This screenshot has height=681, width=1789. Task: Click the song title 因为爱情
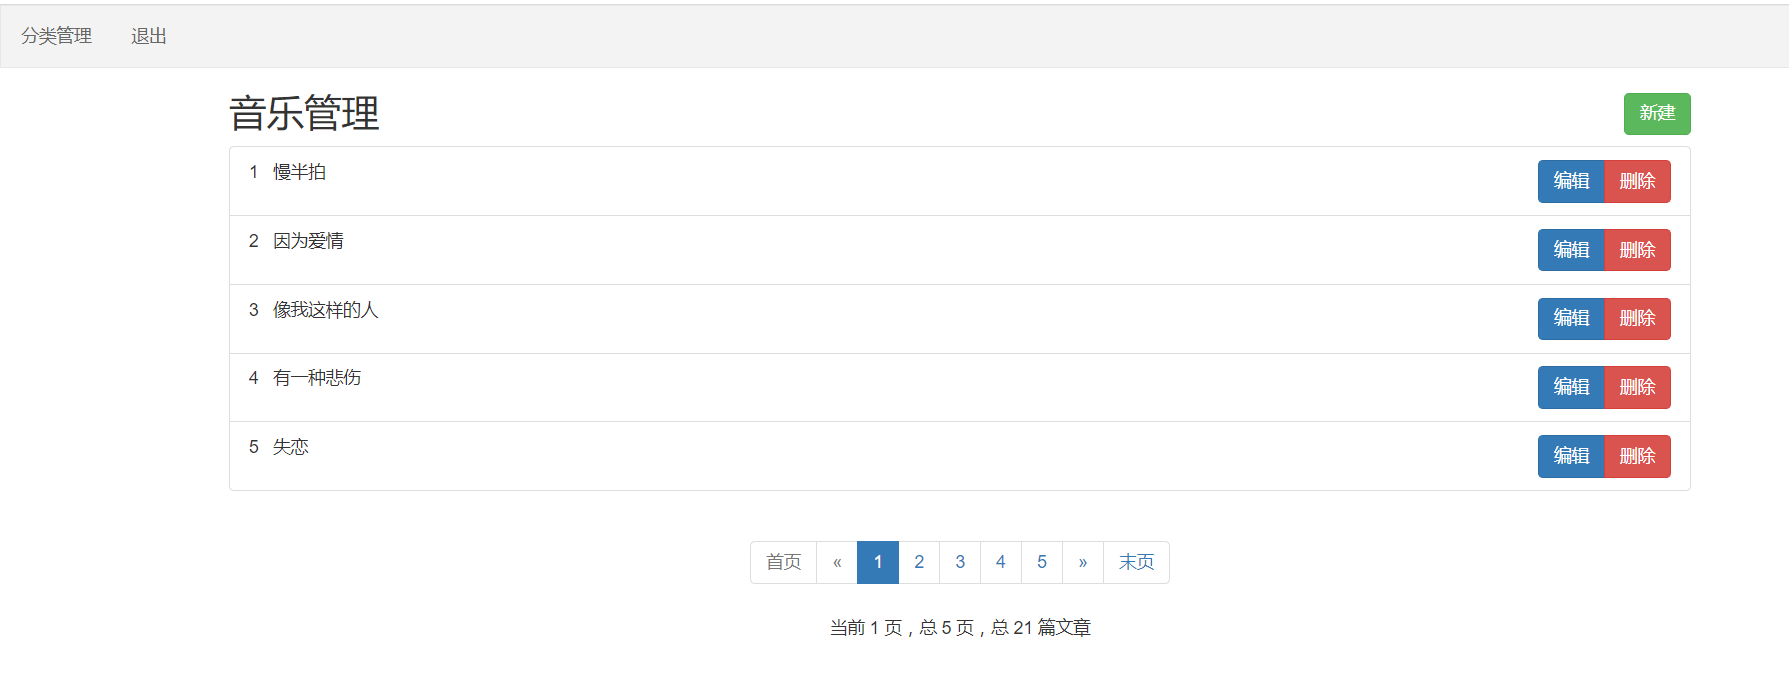click(x=308, y=241)
